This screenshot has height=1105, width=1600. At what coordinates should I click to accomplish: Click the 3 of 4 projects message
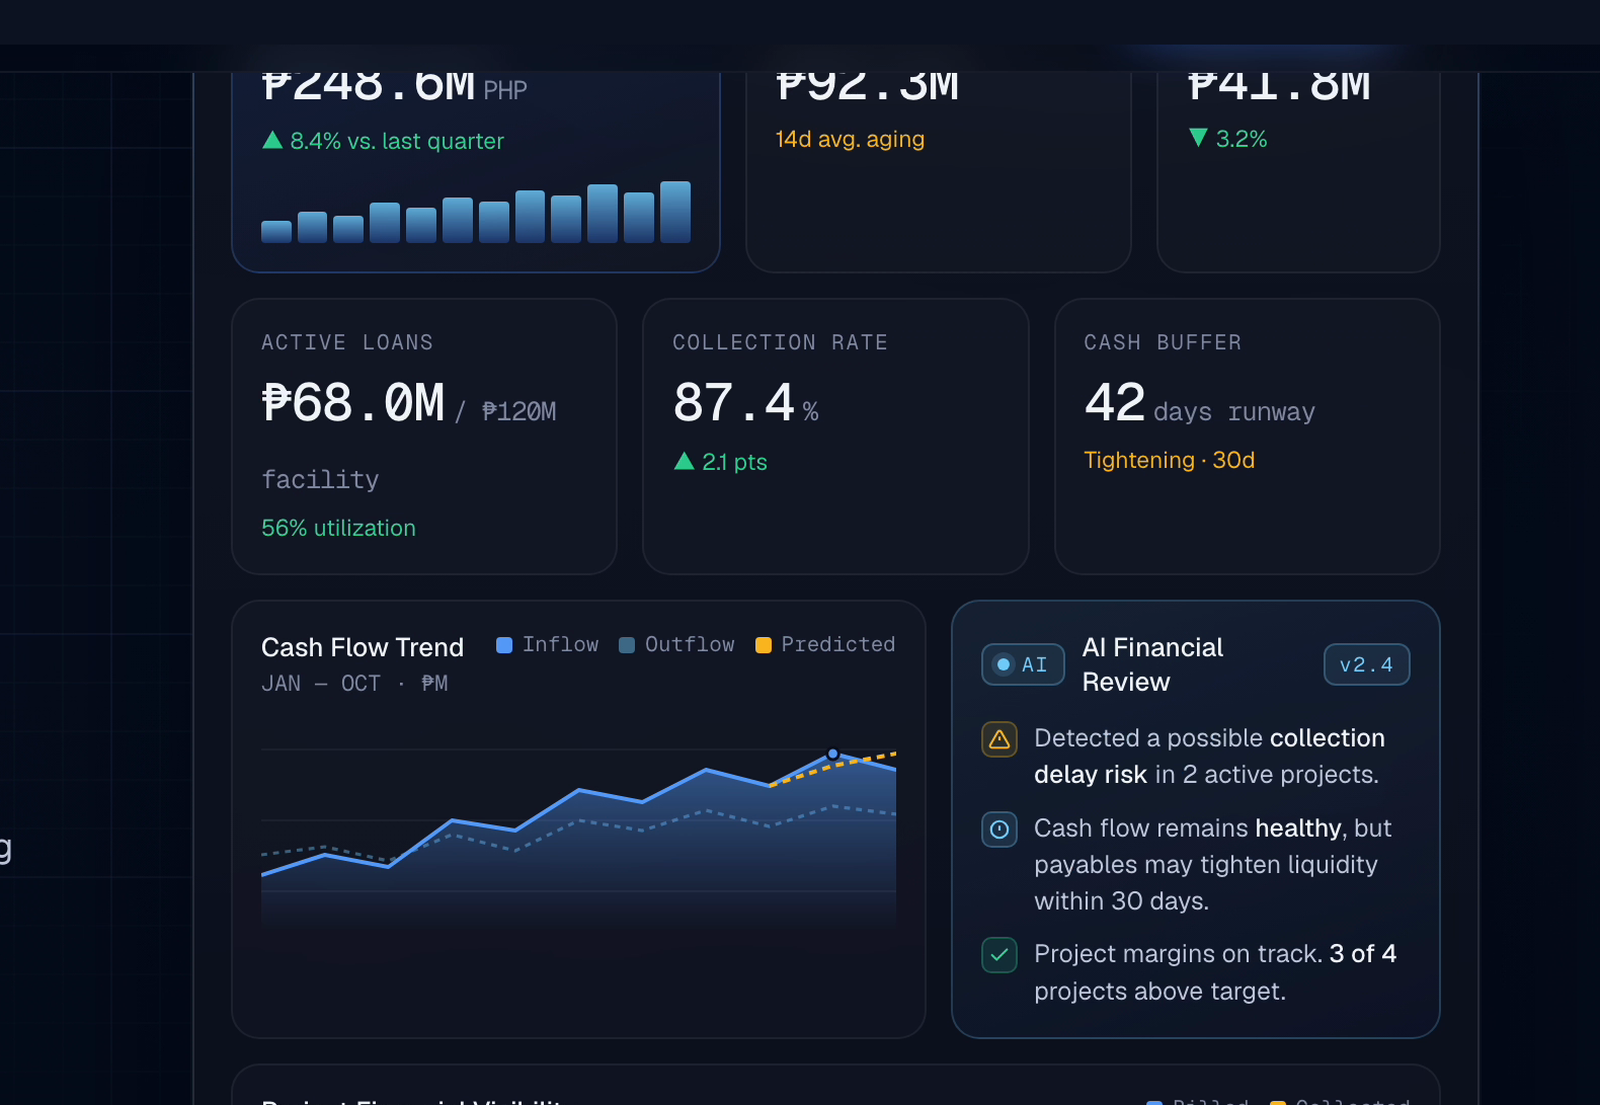click(1215, 972)
